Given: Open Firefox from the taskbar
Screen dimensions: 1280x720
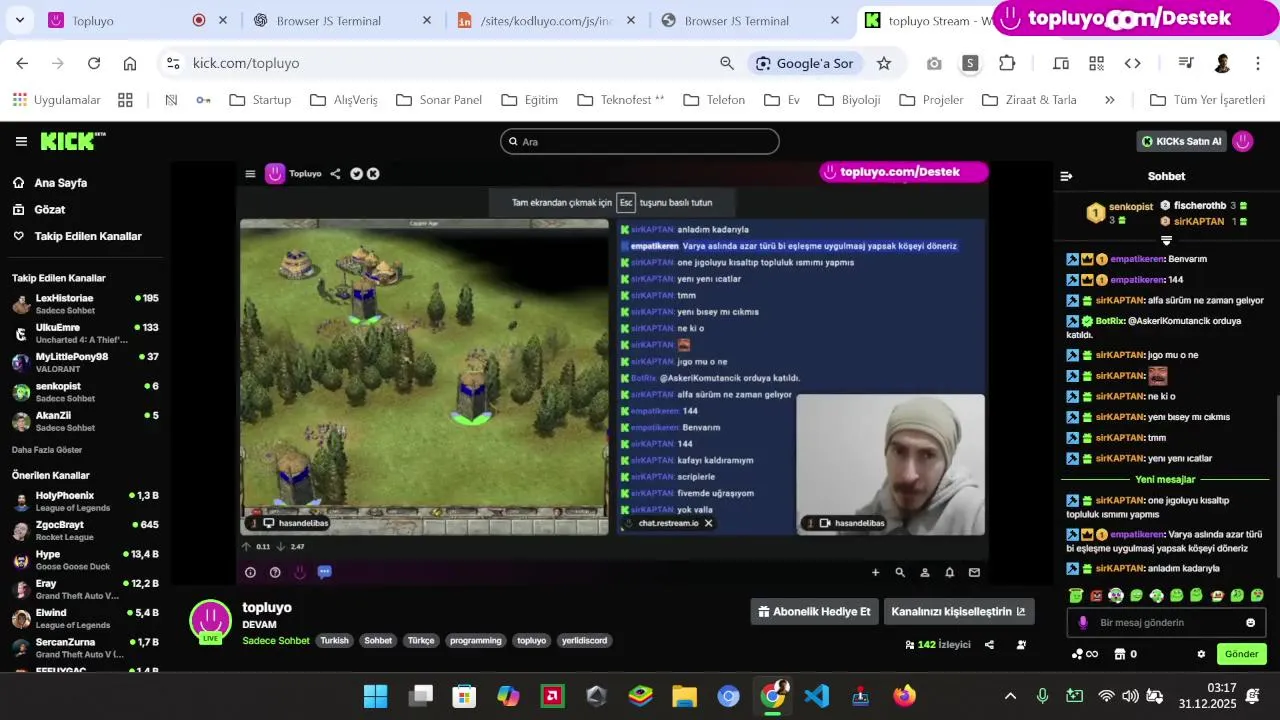Looking at the screenshot, I should click(905, 696).
